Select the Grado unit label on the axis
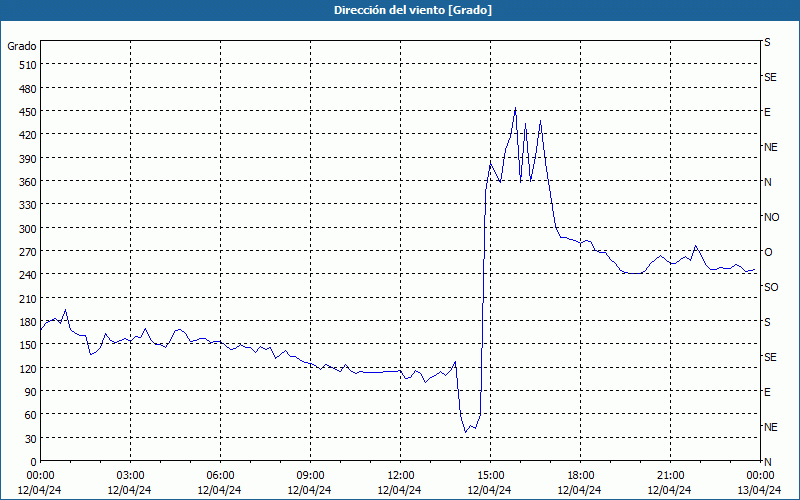The height and width of the screenshot is (500, 800). click(22, 46)
